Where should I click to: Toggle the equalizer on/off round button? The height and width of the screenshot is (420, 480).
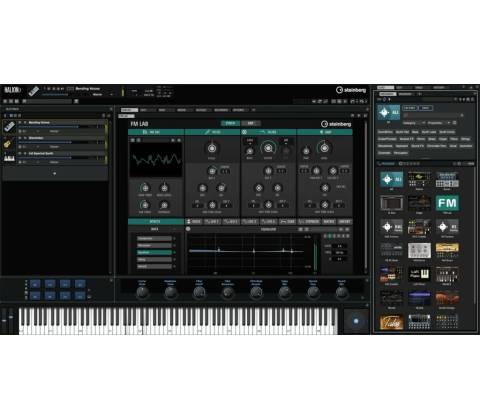point(188,229)
